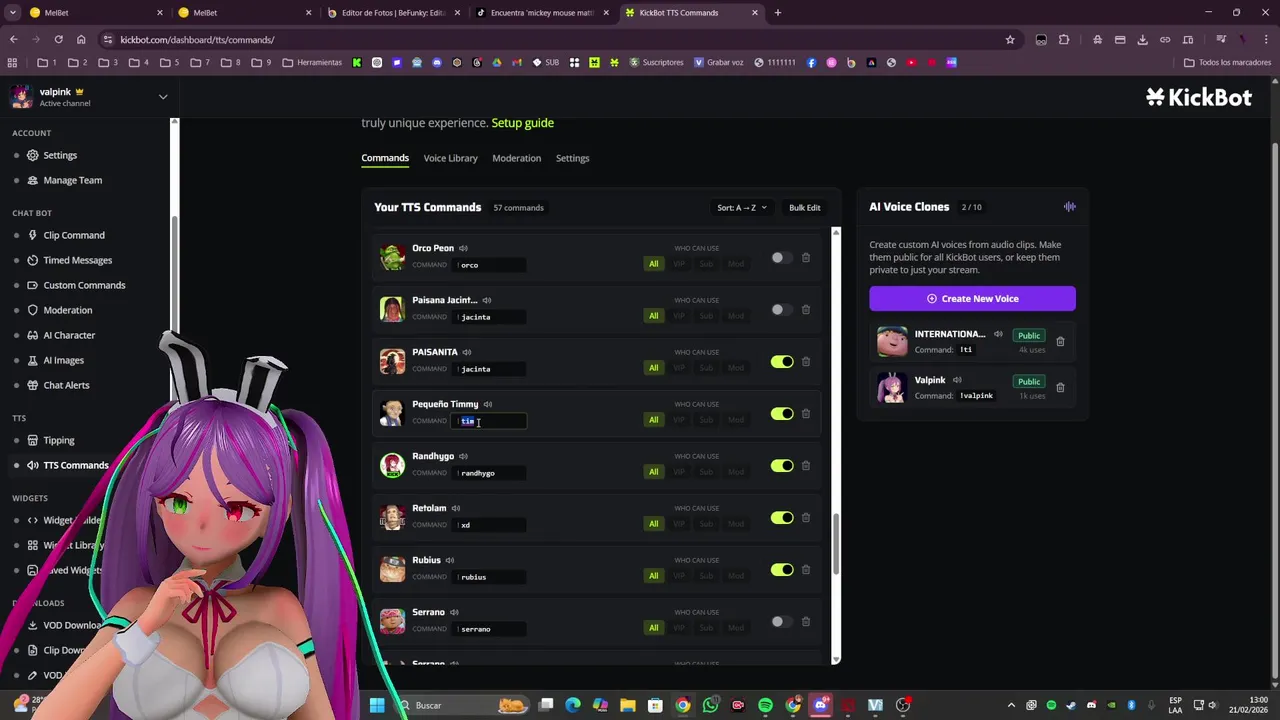Open a new browser tab

[777, 13]
